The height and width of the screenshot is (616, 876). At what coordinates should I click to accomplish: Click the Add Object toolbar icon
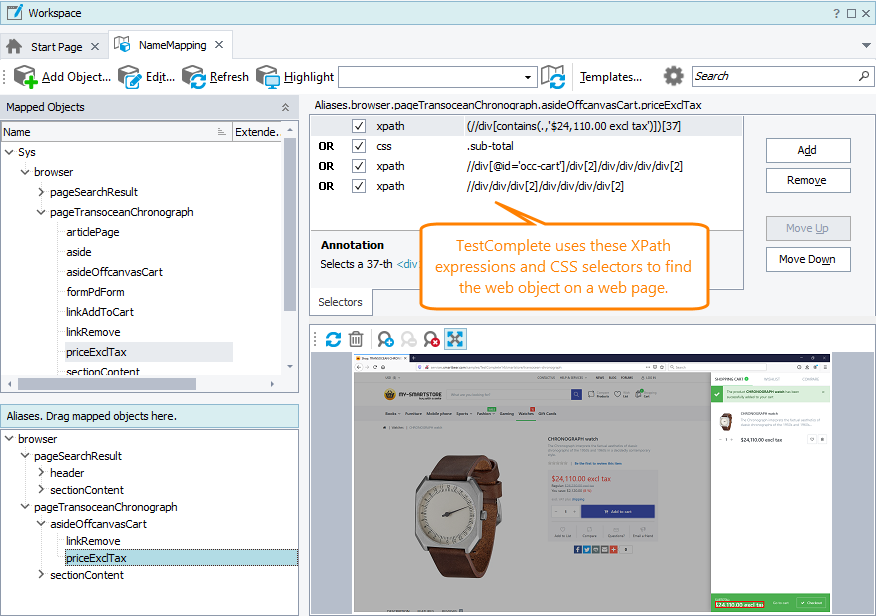(26, 77)
